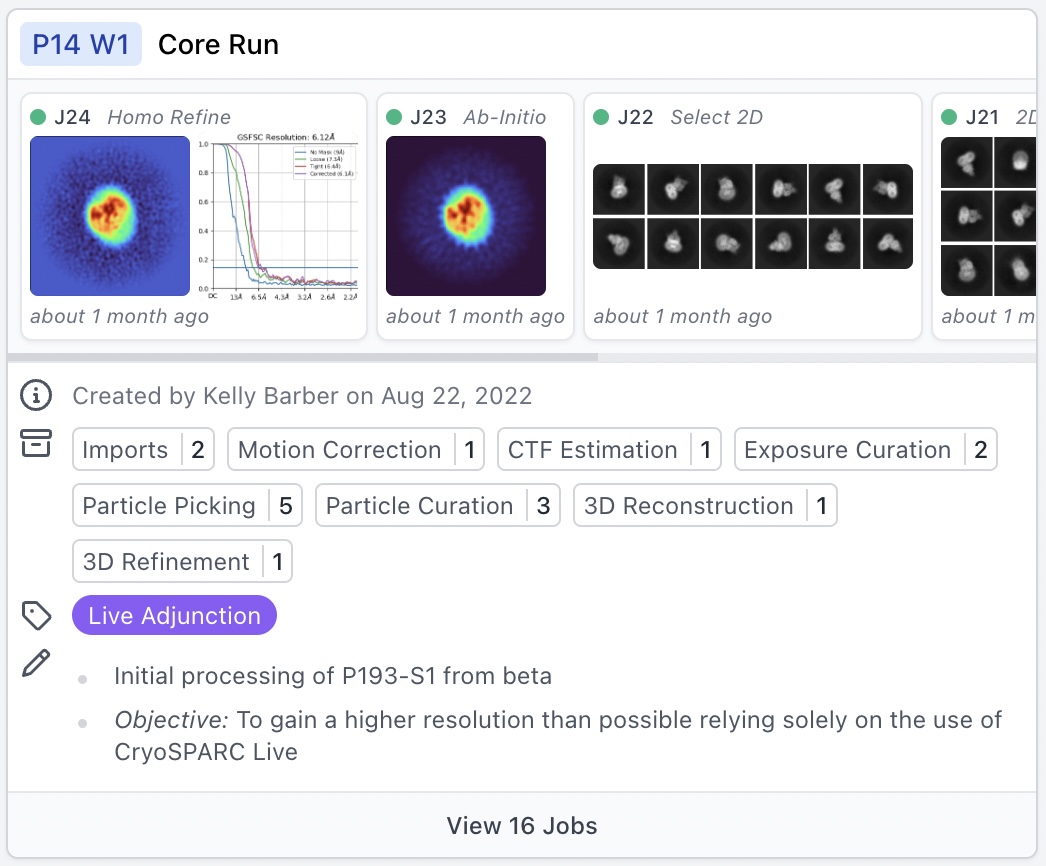Select the Live Adjunction tag
Screen dimensions: 1046x866
click(174, 616)
